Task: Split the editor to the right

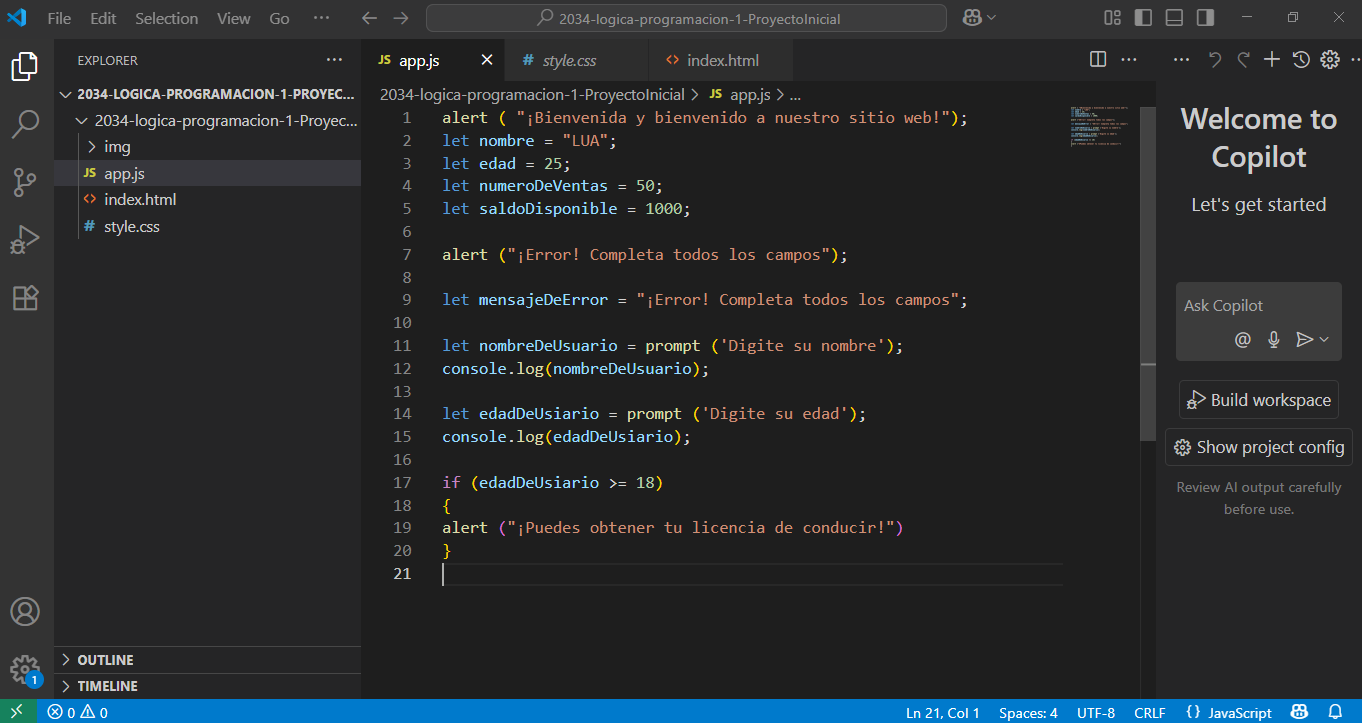Action: point(1098,60)
